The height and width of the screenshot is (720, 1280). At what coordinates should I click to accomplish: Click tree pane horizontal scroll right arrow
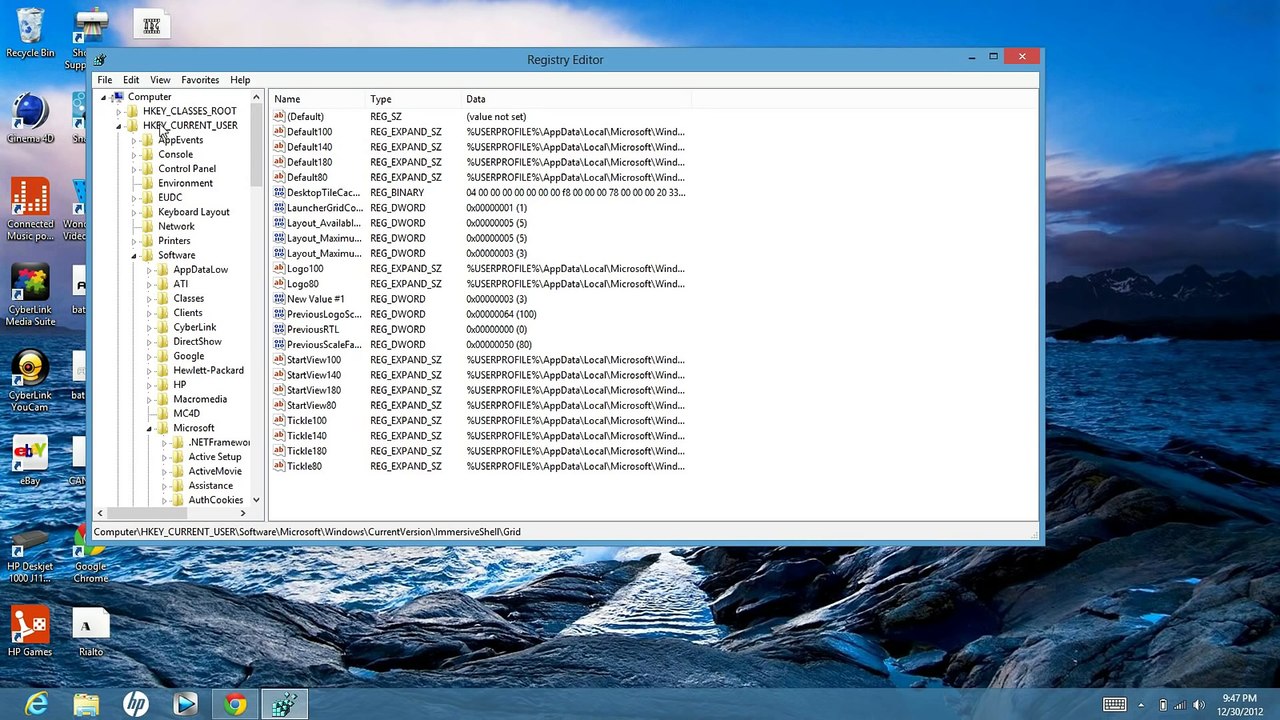[242, 513]
